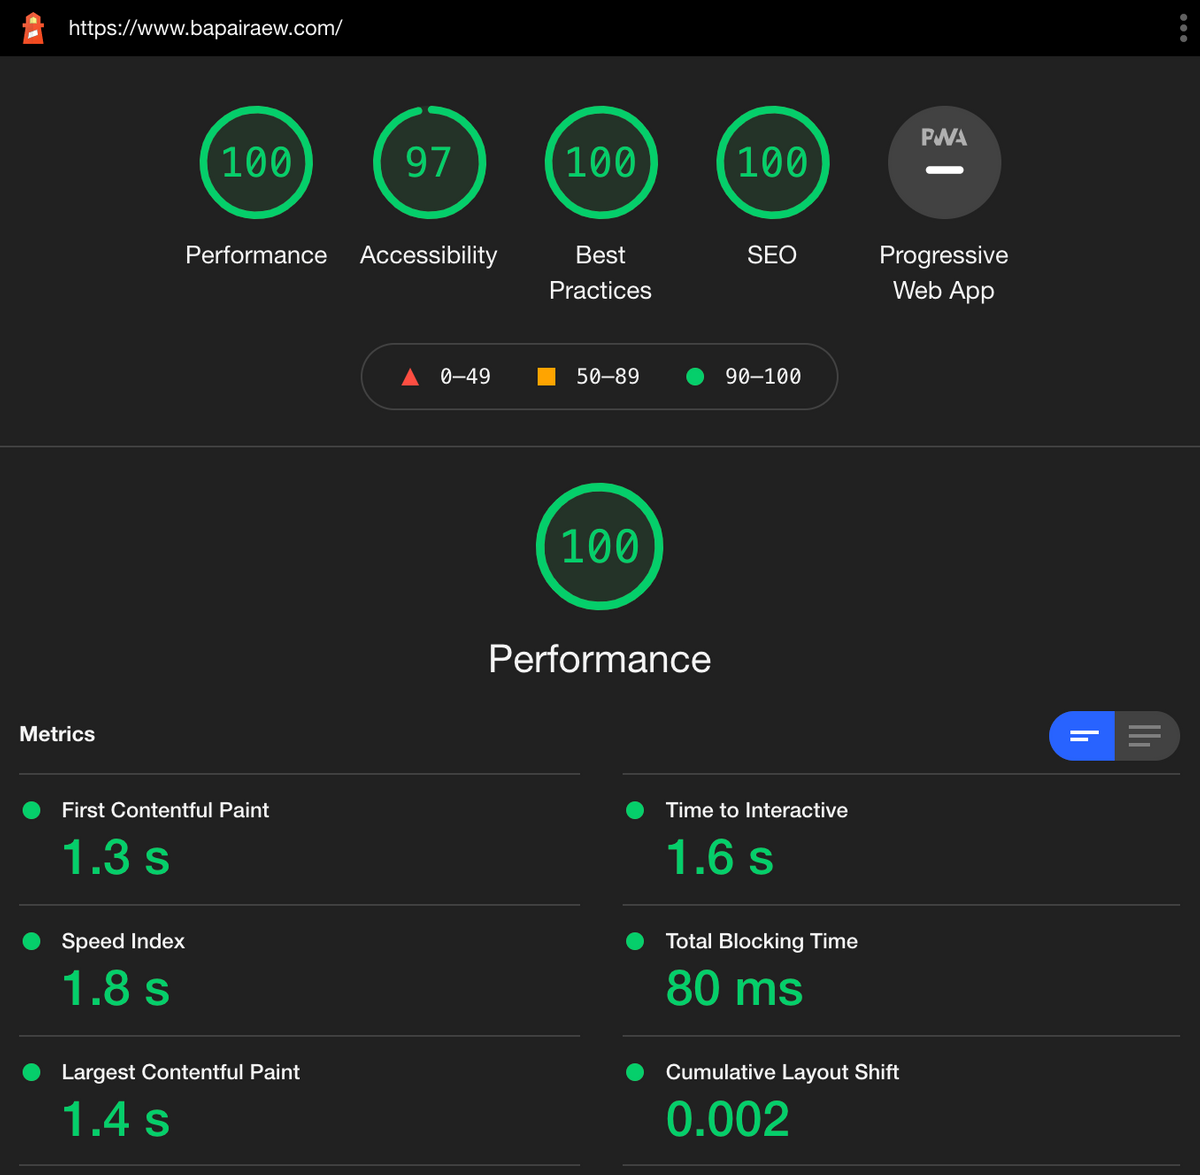Jump to Progressive Web App section label
The width and height of the screenshot is (1200, 1175).
pyautogui.click(x=943, y=272)
